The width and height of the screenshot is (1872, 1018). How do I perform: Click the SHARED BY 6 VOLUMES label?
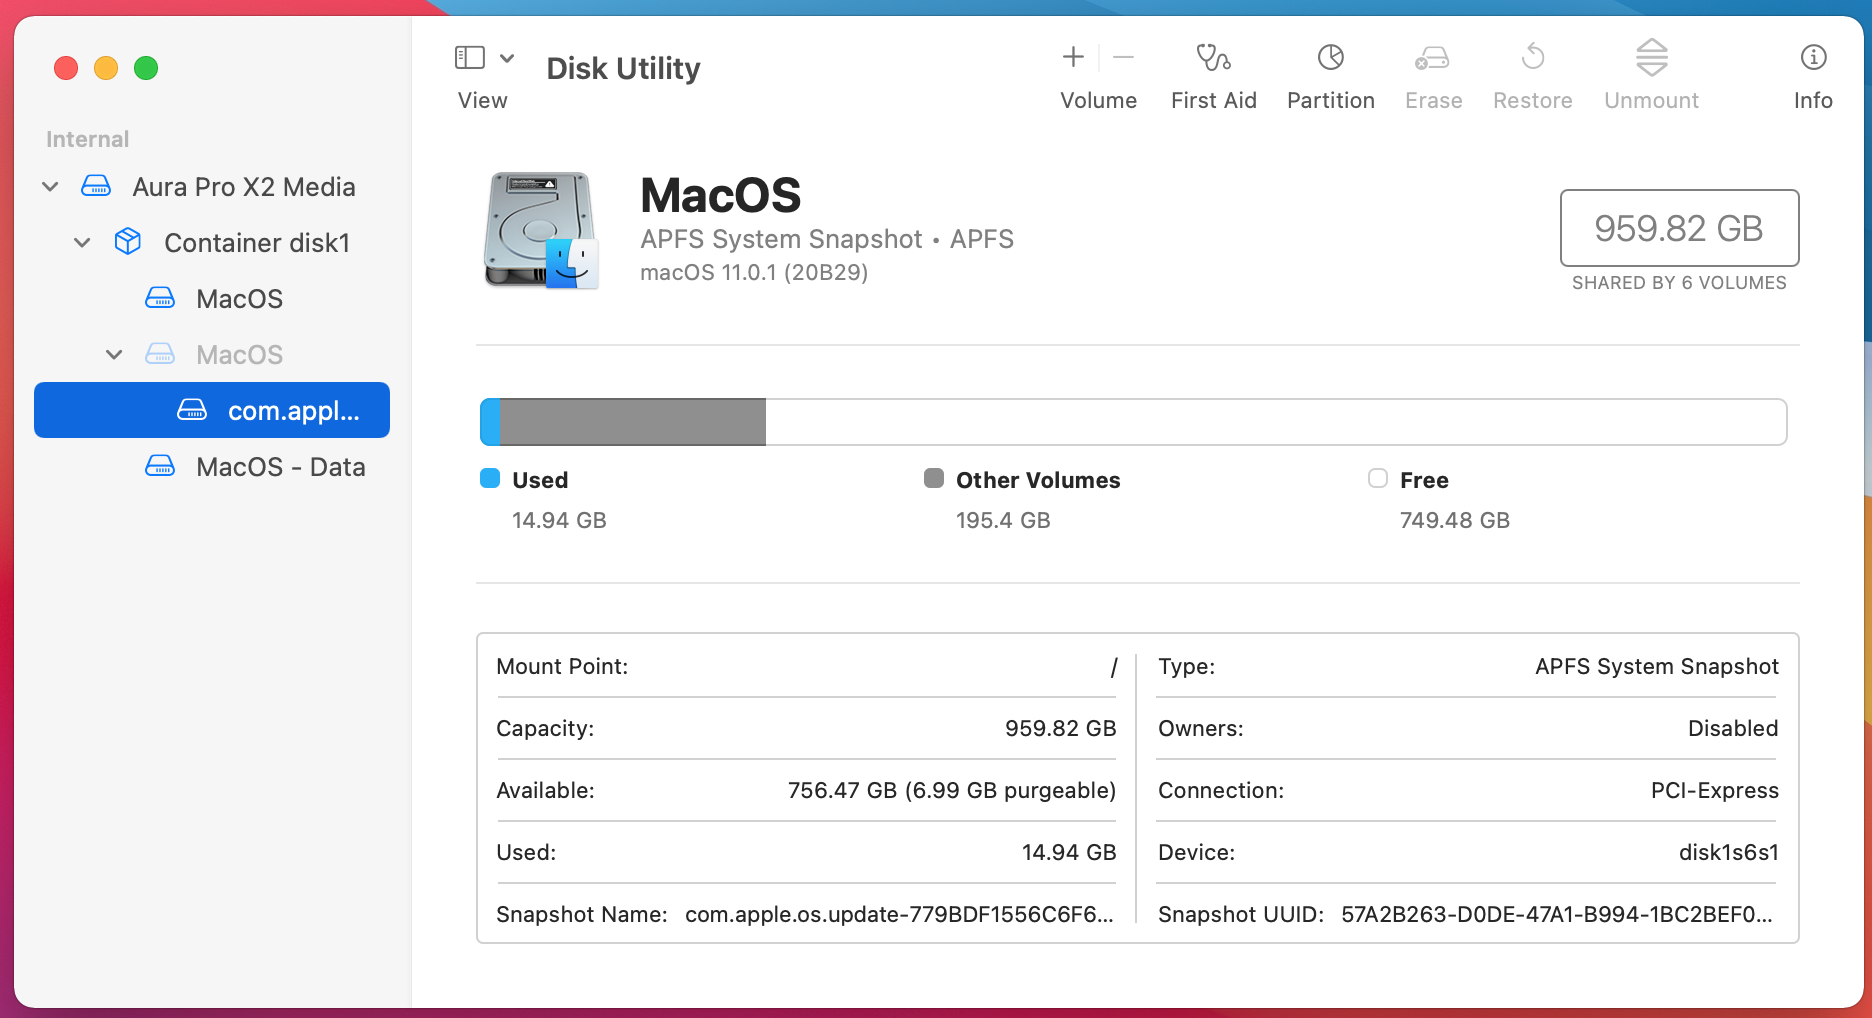click(1679, 283)
